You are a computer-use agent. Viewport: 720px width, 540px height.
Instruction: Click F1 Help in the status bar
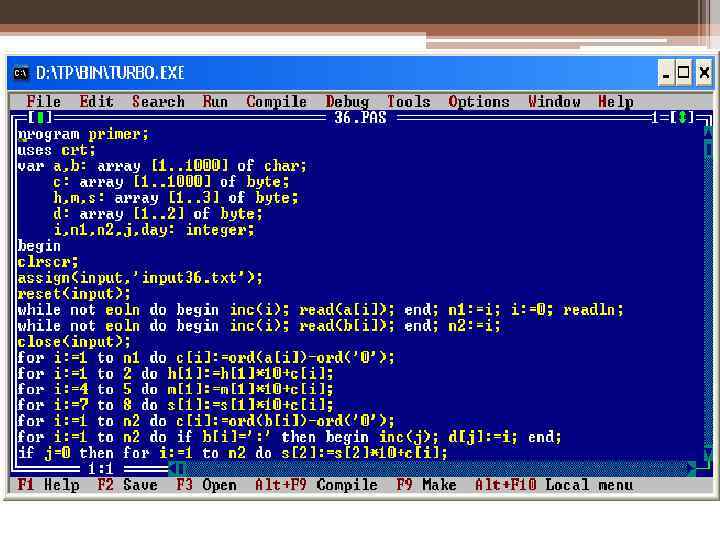48,485
